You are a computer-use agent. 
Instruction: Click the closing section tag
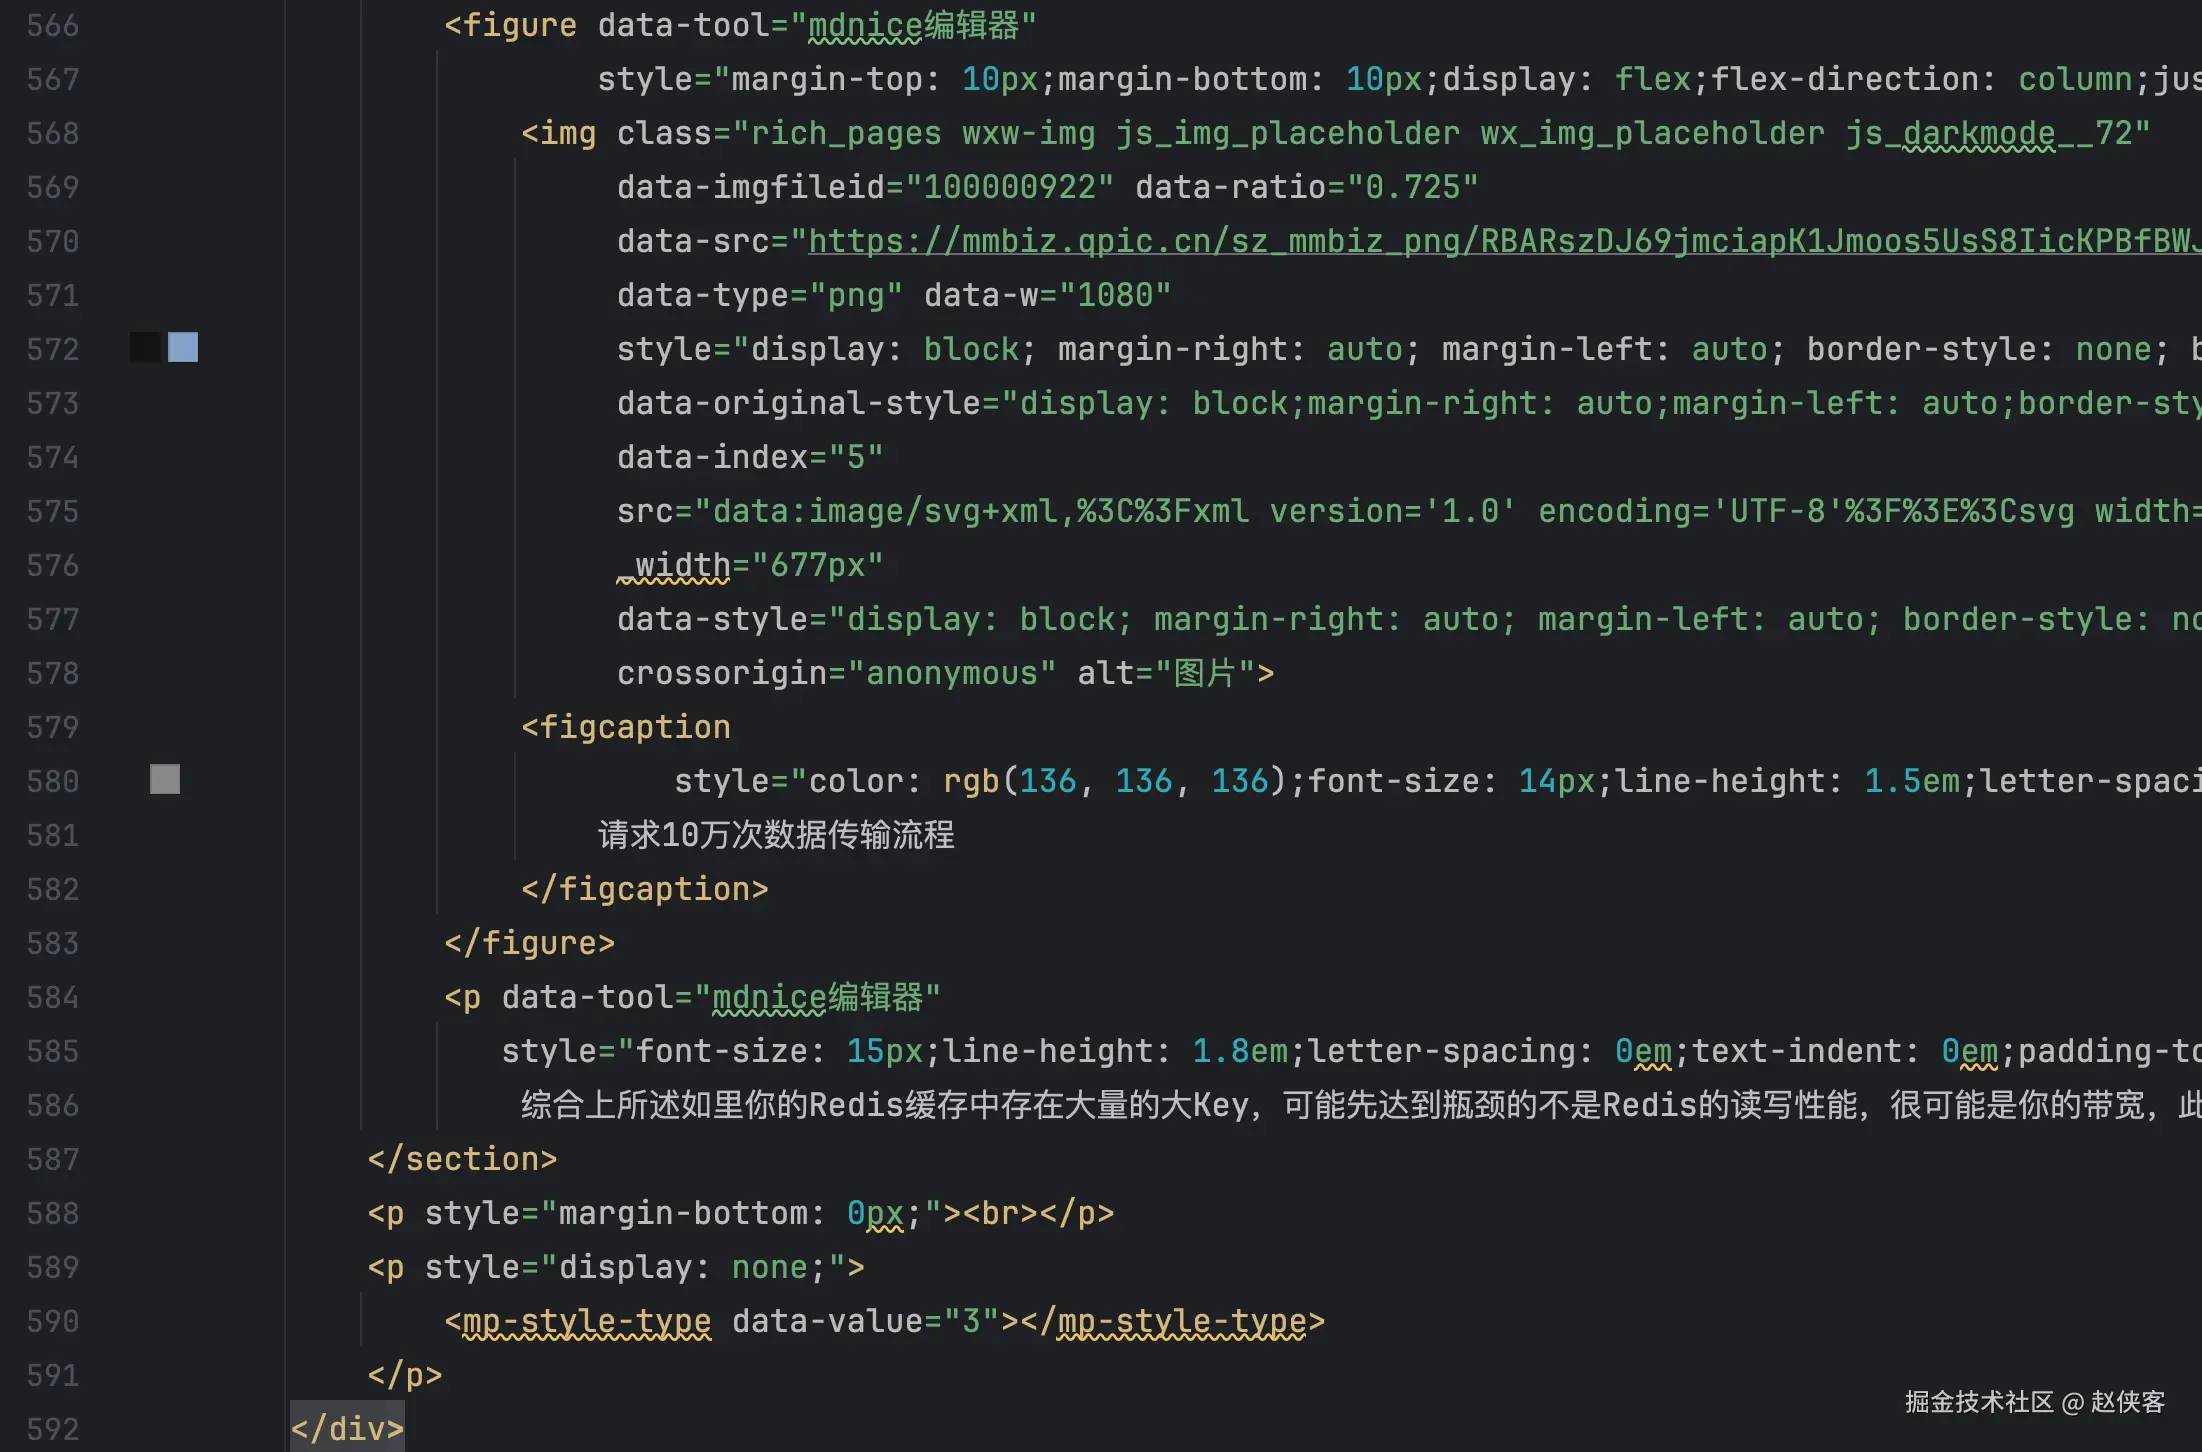(463, 1159)
